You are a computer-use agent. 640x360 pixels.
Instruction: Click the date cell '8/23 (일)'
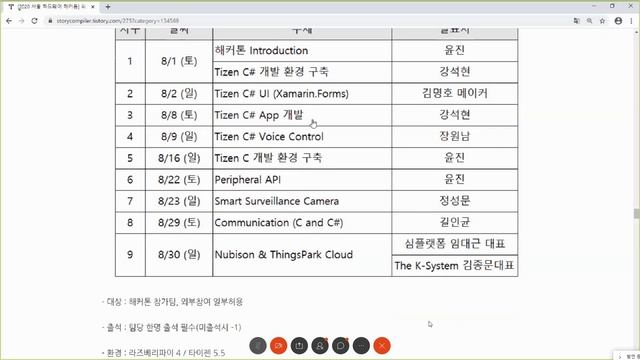179,201
